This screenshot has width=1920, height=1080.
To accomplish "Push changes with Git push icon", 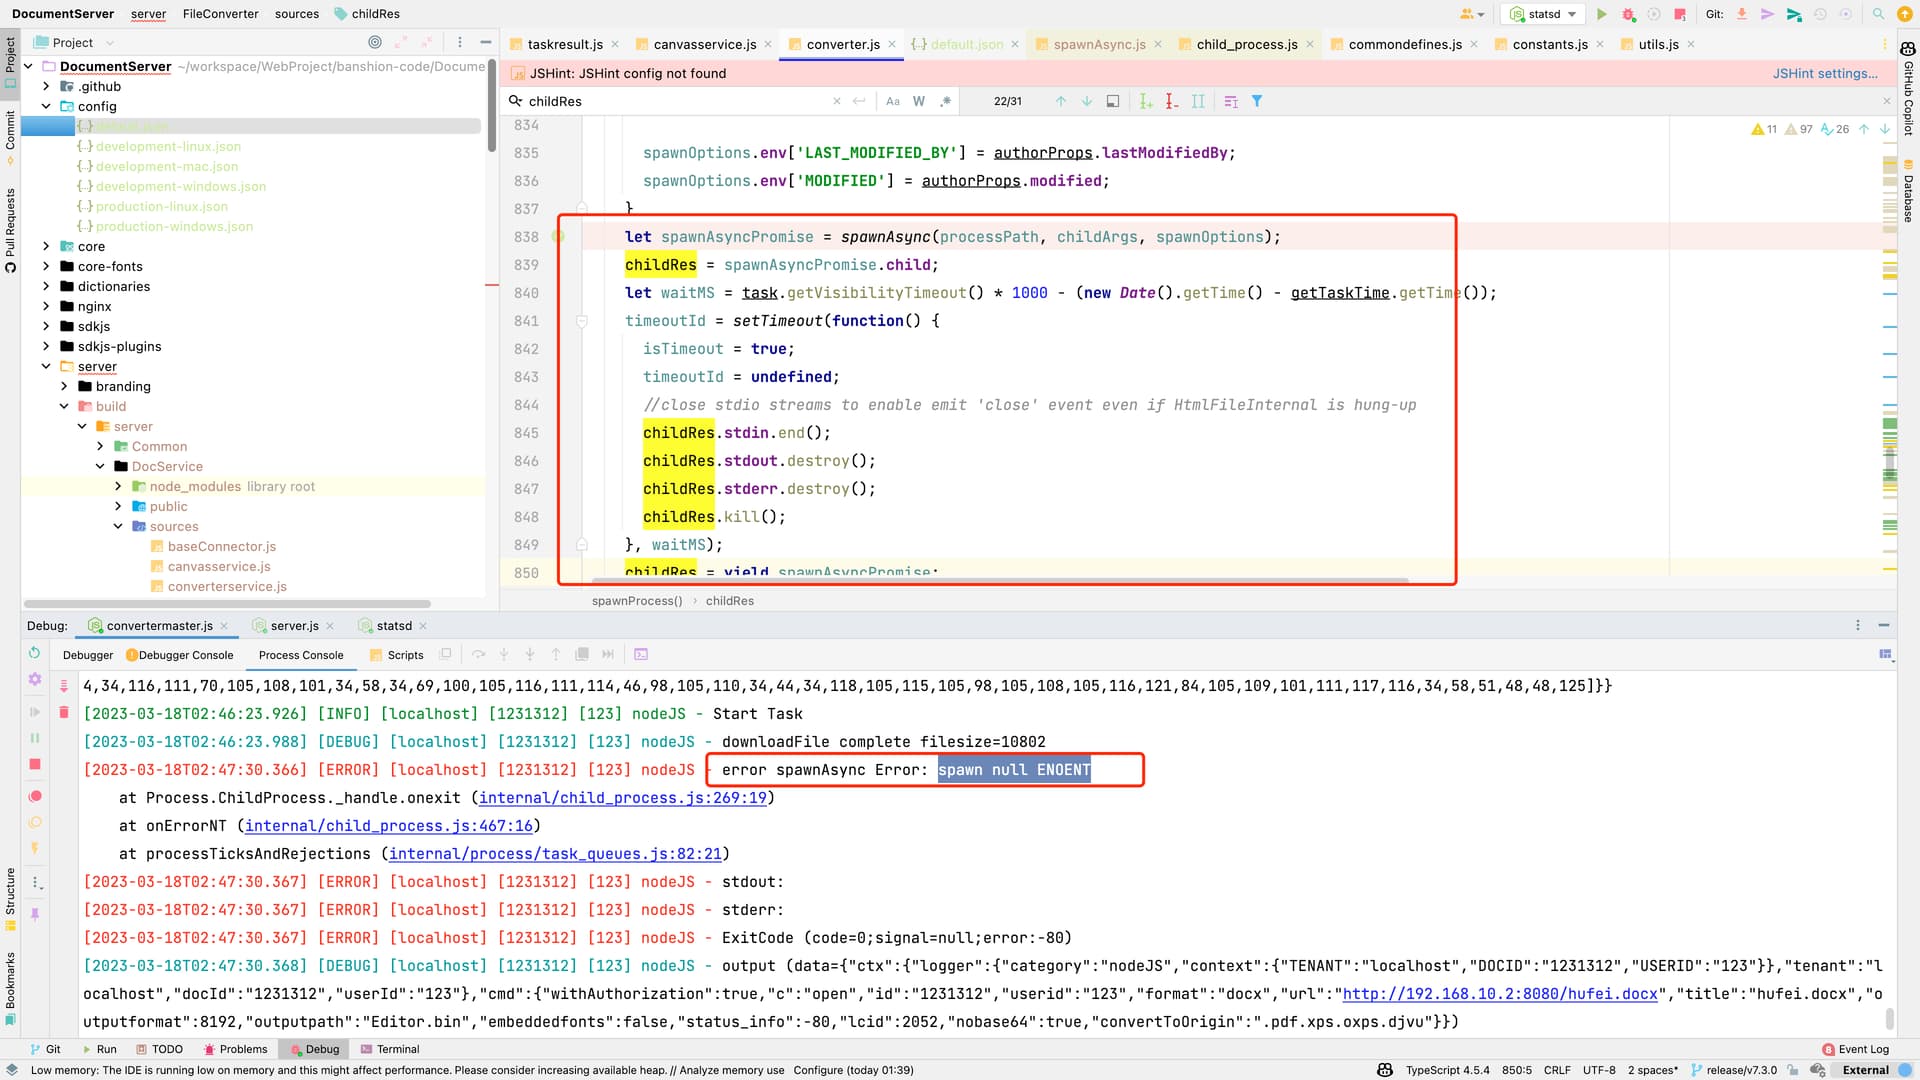I will [1794, 14].
